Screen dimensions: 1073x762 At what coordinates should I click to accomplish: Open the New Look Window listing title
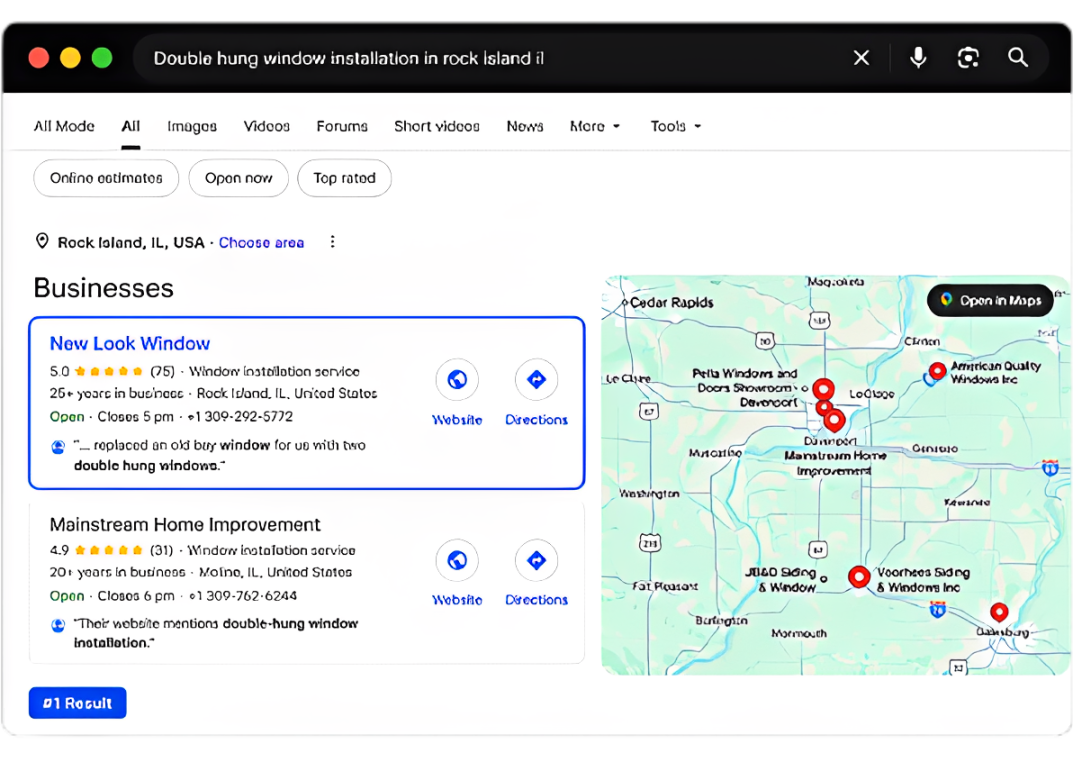[130, 343]
